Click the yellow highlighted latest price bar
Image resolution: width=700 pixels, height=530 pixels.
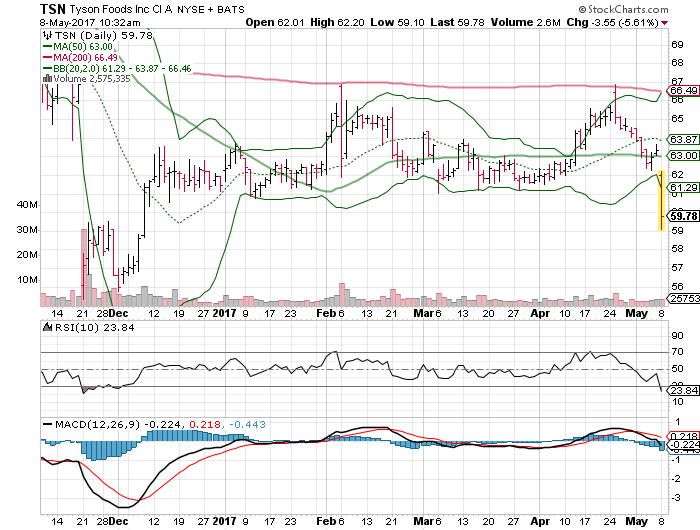click(662, 200)
